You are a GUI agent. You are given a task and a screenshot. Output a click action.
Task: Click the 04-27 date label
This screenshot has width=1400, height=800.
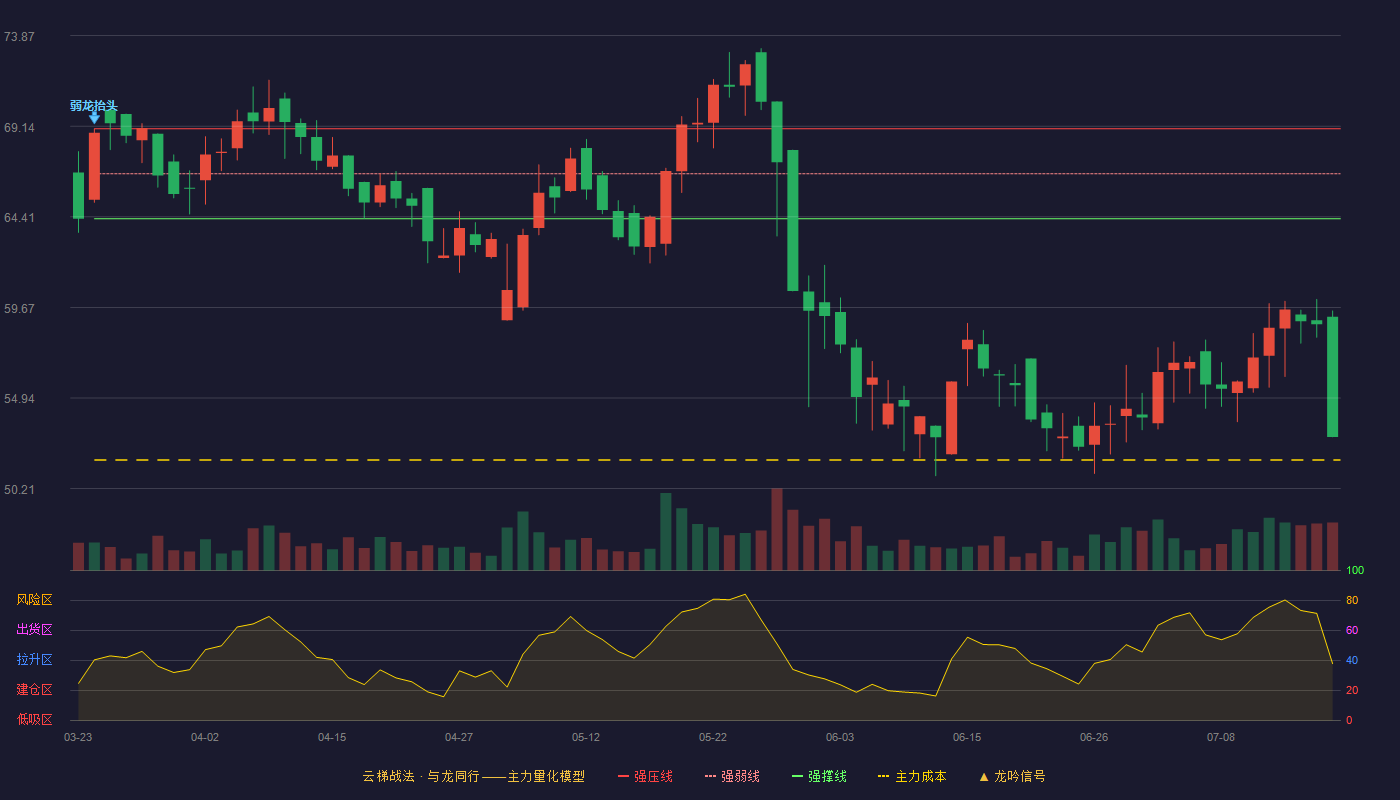pos(459,737)
